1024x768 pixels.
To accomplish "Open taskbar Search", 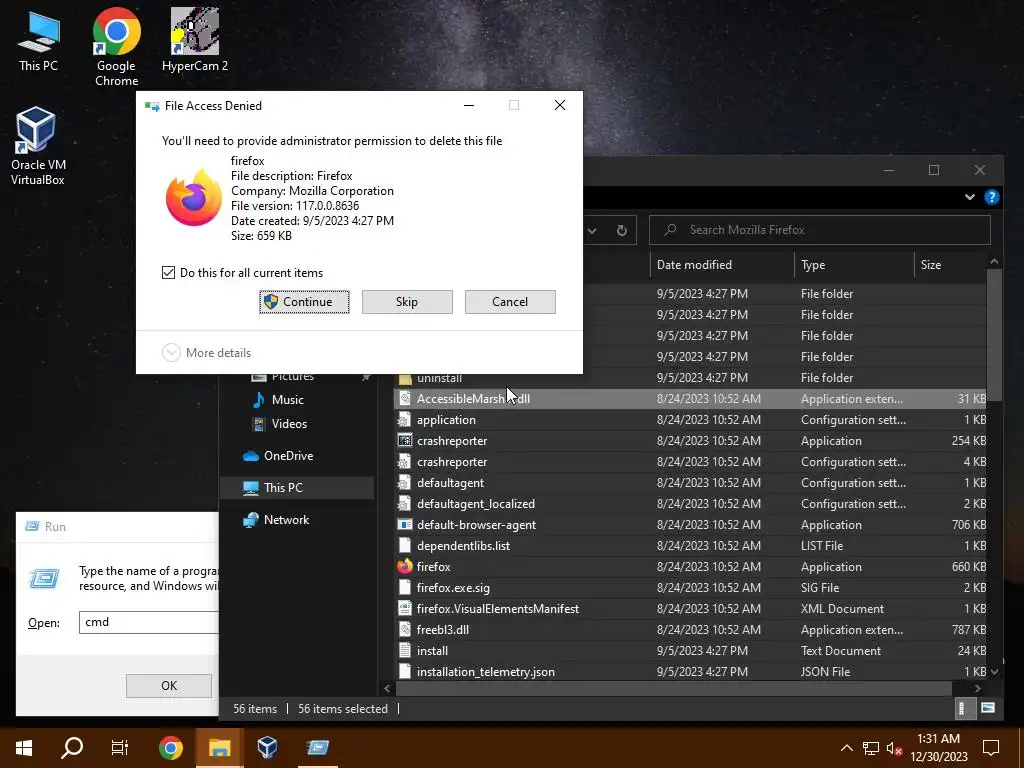I will (x=72, y=747).
